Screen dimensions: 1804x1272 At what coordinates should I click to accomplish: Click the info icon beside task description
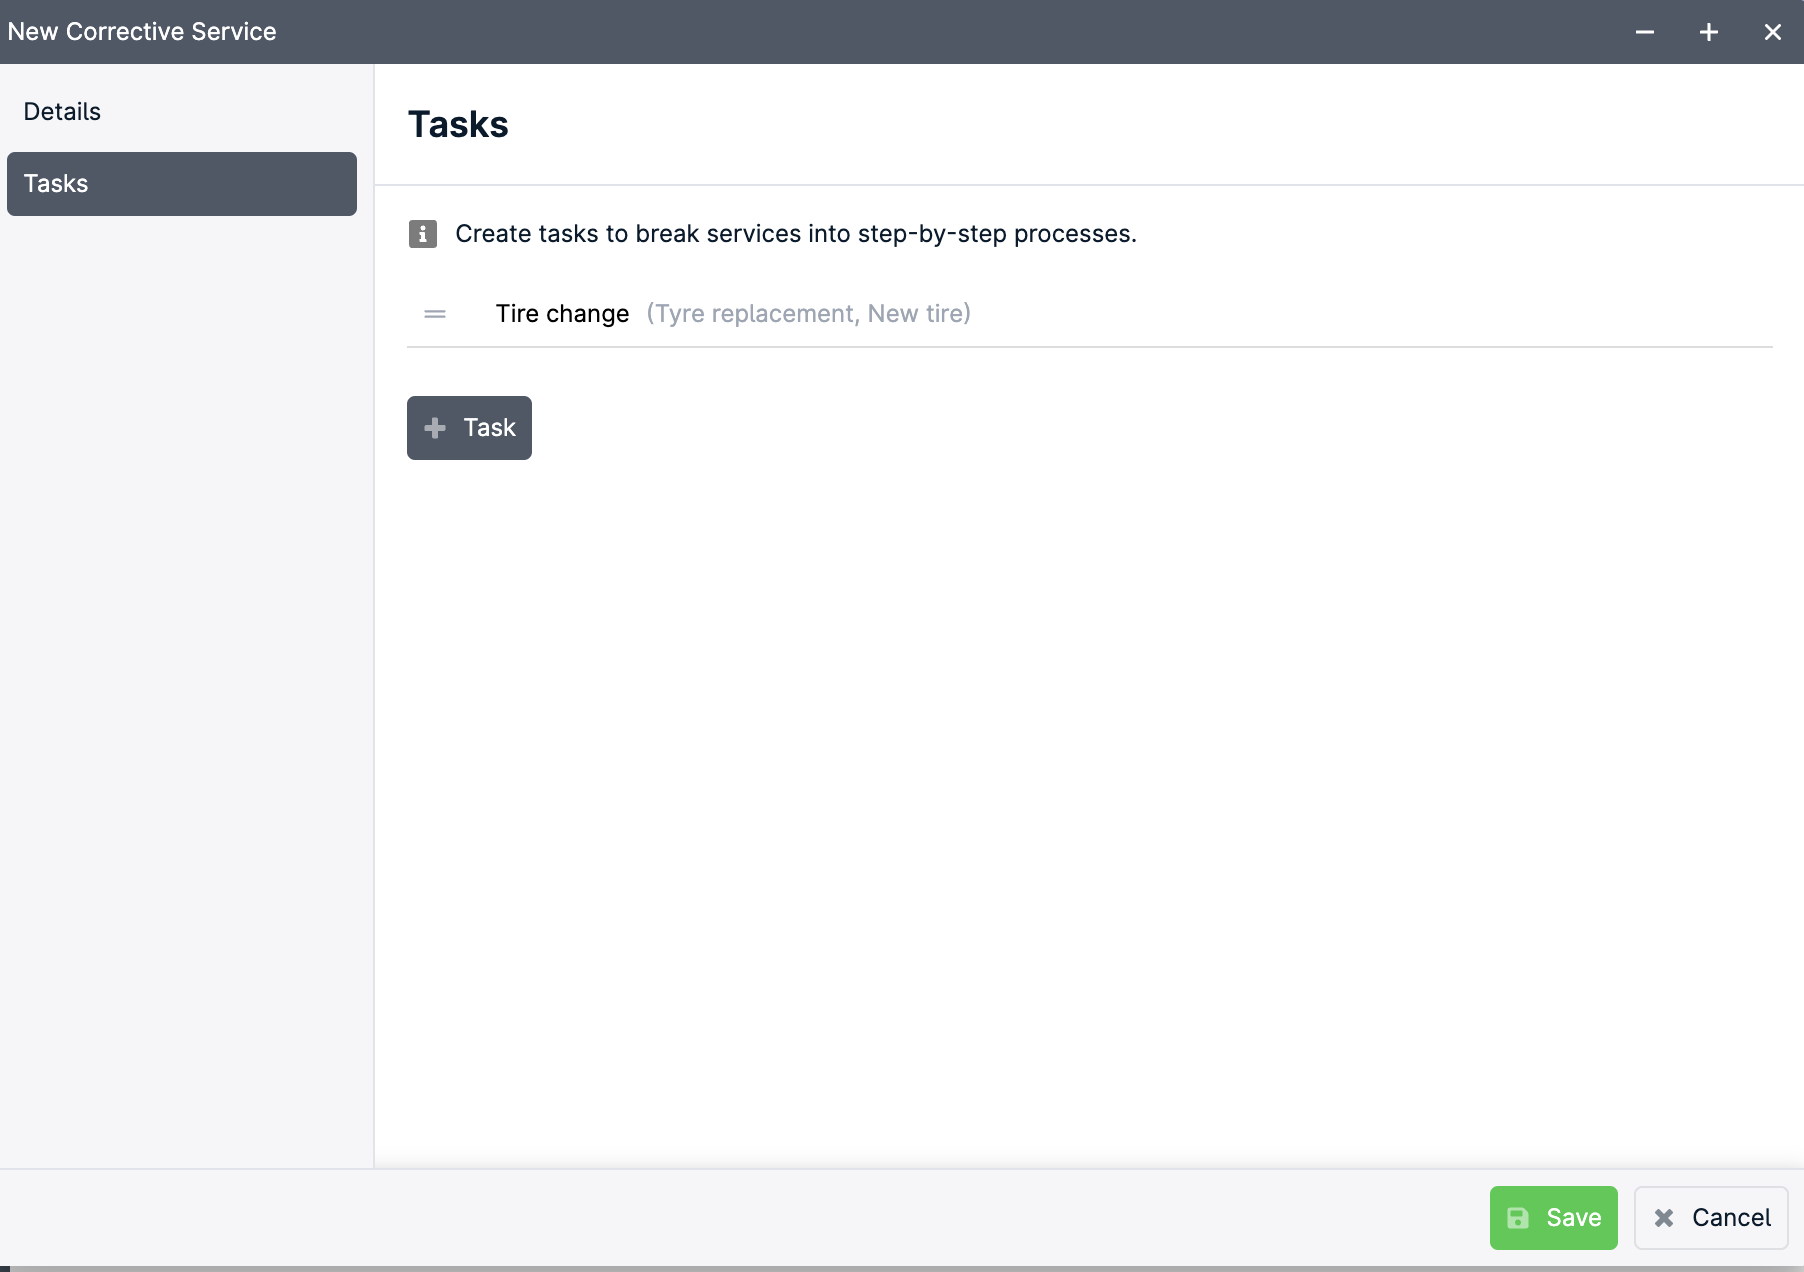(423, 234)
